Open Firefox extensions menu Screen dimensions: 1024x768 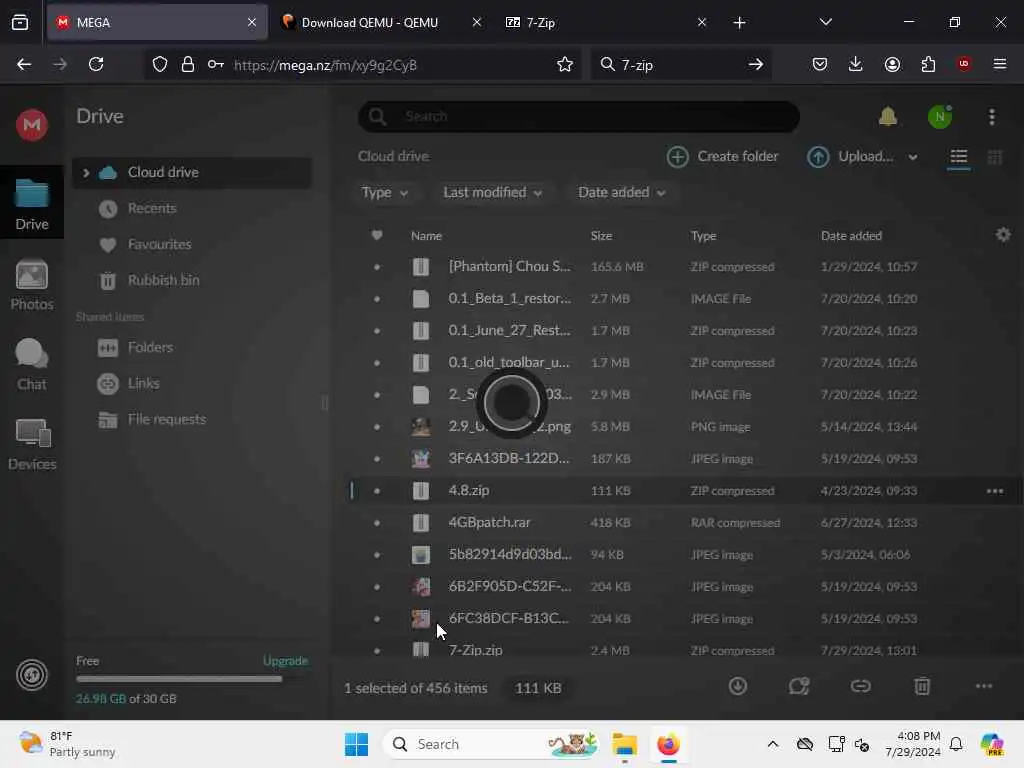click(x=928, y=64)
